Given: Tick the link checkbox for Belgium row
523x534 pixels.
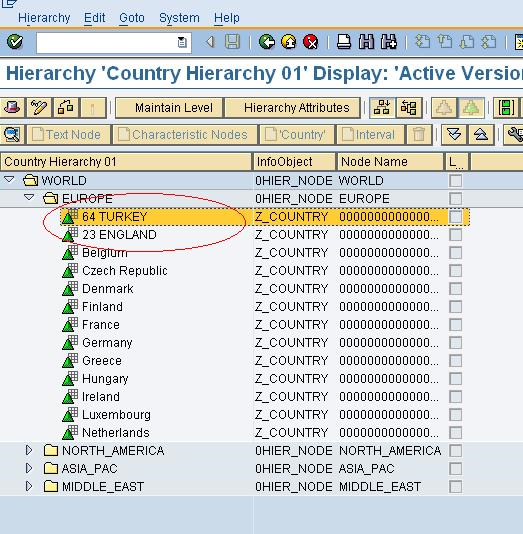Looking at the screenshot, I should [456, 253].
